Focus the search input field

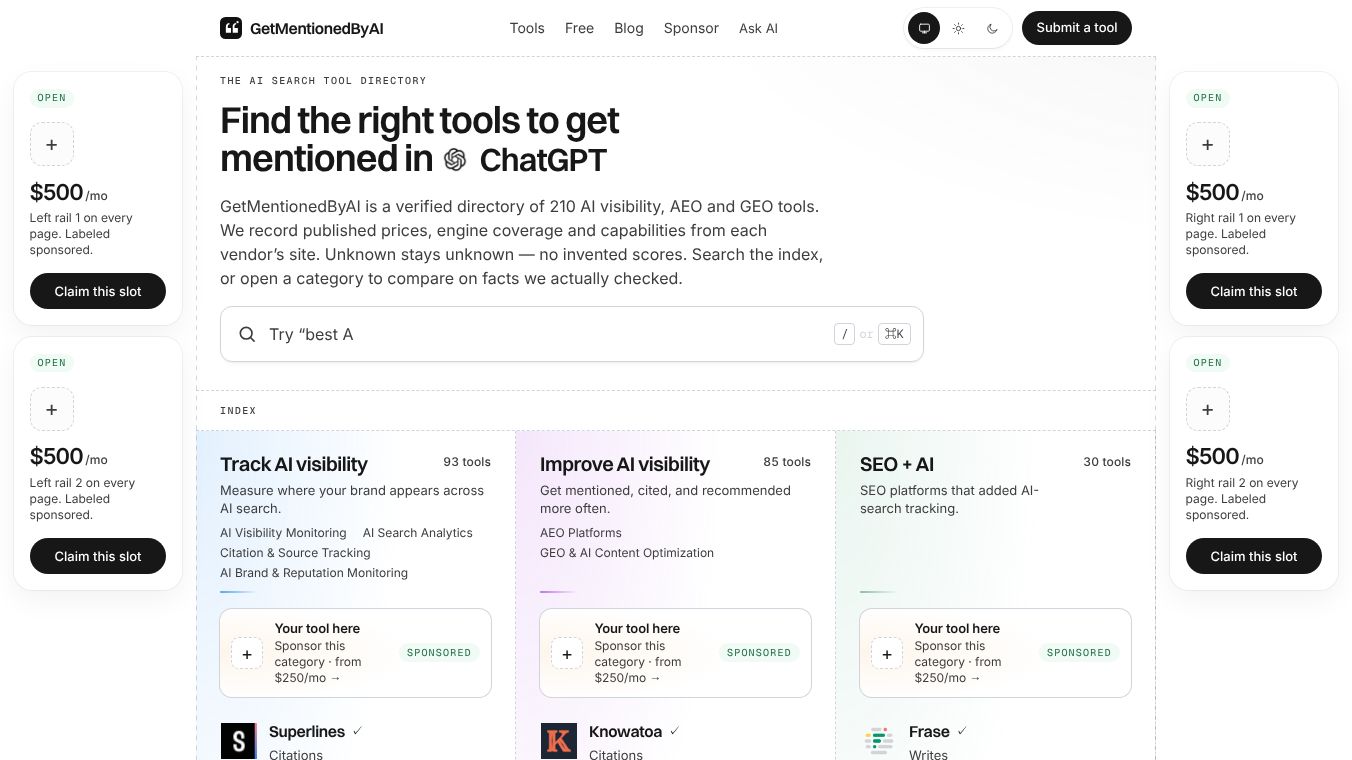pyautogui.click(x=572, y=334)
